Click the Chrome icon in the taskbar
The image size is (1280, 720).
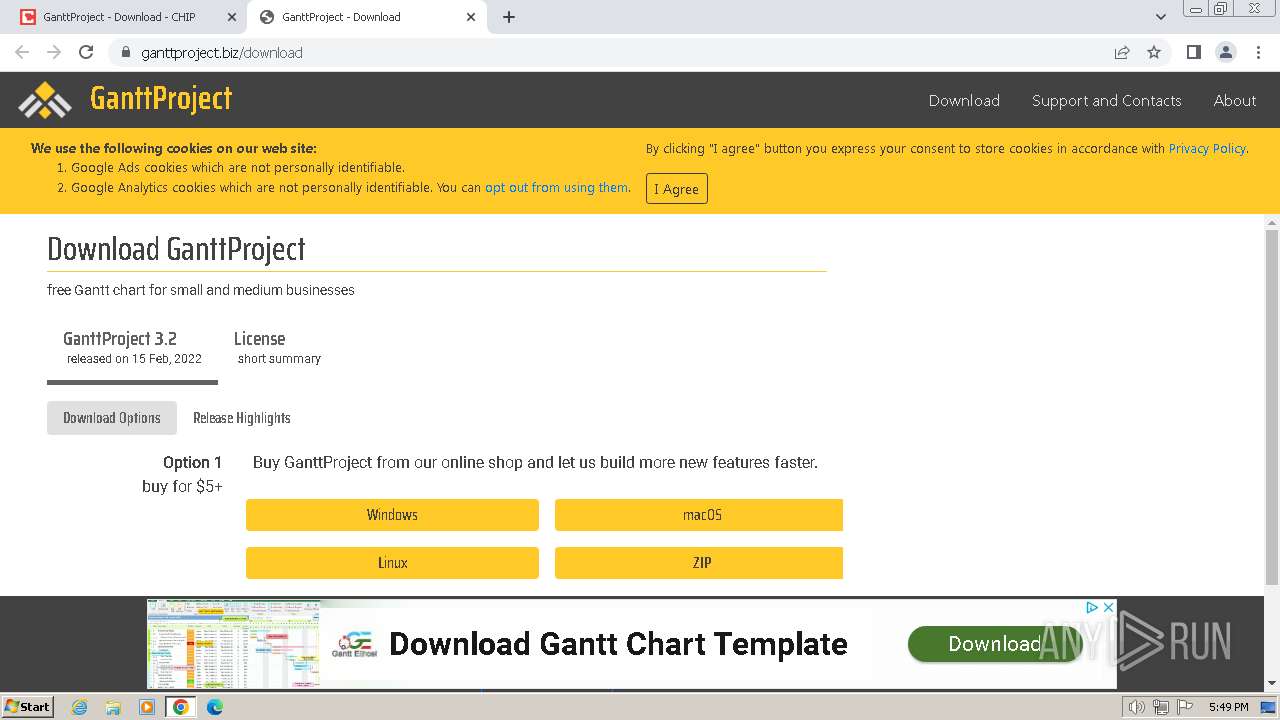tap(181, 707)
